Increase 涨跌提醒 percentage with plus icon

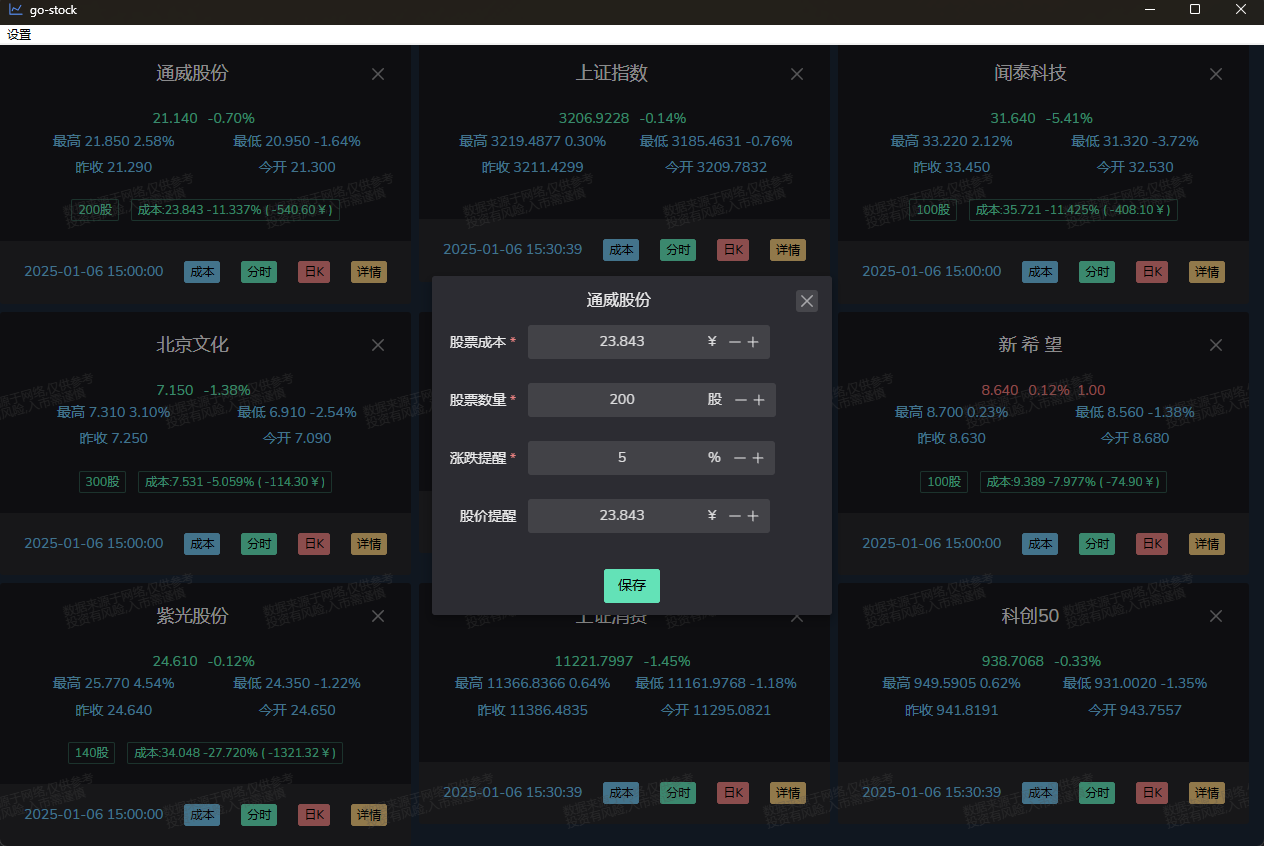[x=758, y=458]
